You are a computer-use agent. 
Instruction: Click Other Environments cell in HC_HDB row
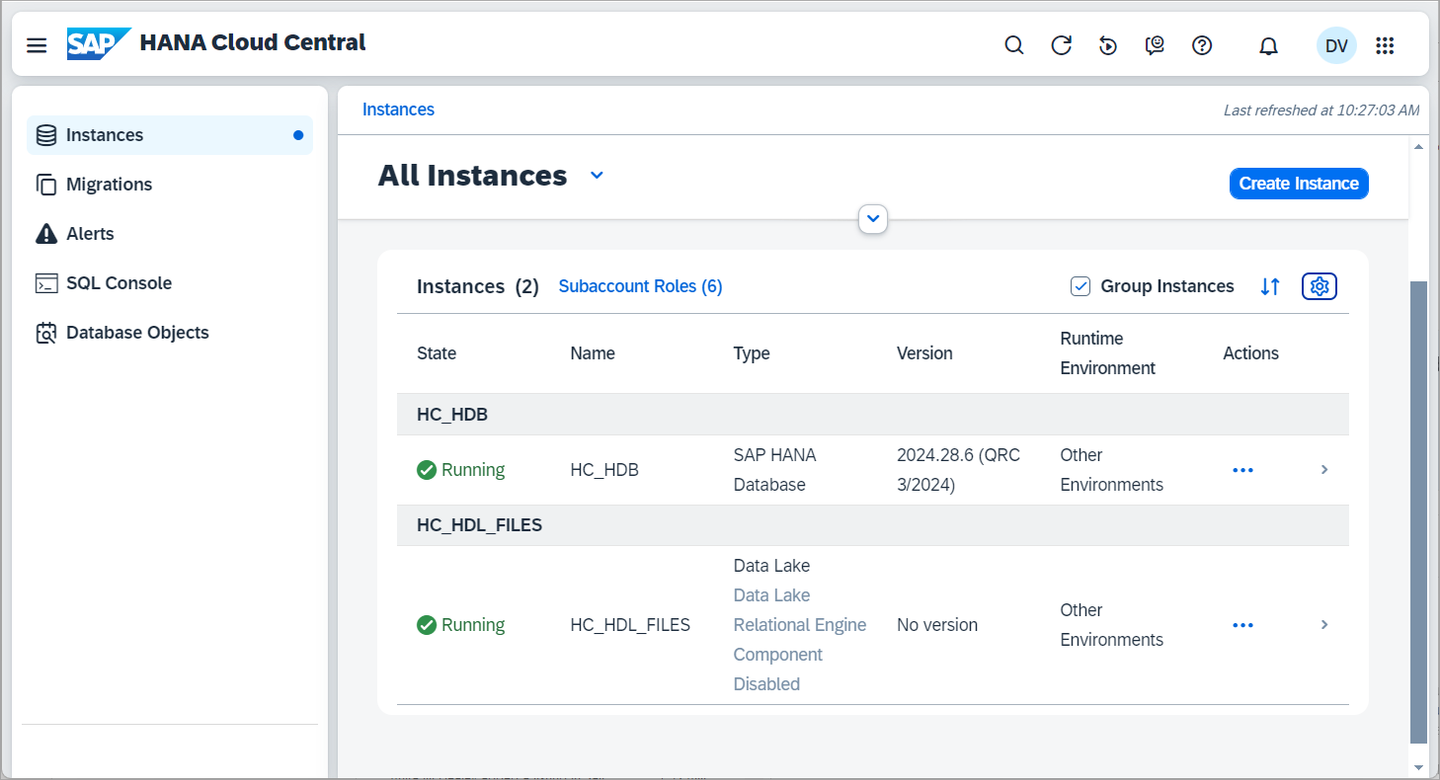1111,470
